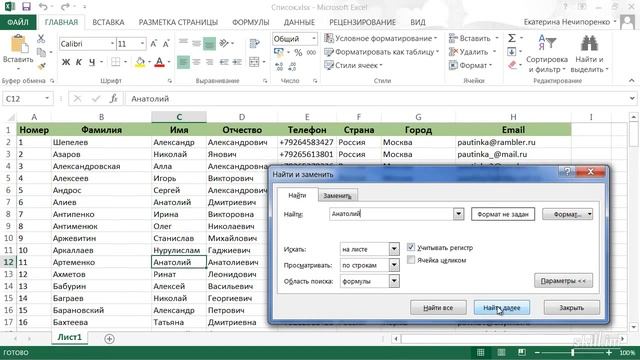This screenshot has height=360, width=640.
Task: Apply bold with the Ж button
Action: point(66,62)
